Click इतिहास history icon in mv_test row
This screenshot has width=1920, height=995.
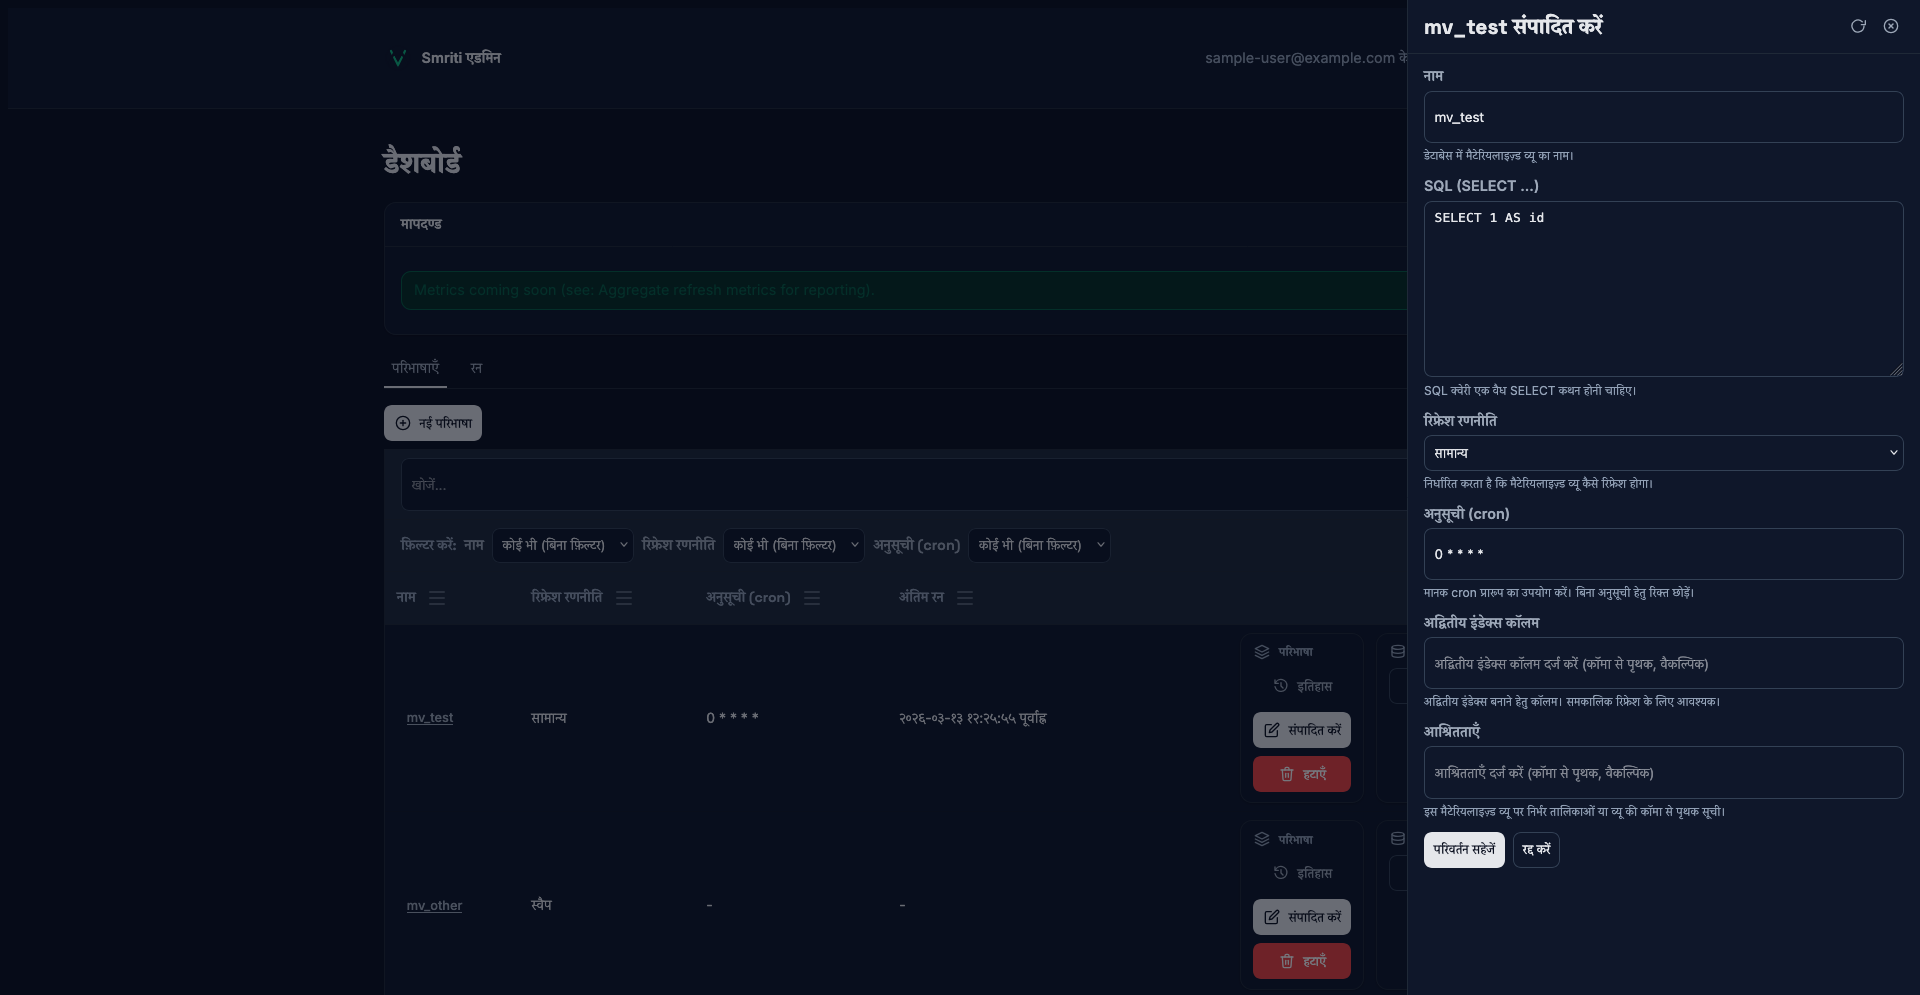tap(1281, 686)
